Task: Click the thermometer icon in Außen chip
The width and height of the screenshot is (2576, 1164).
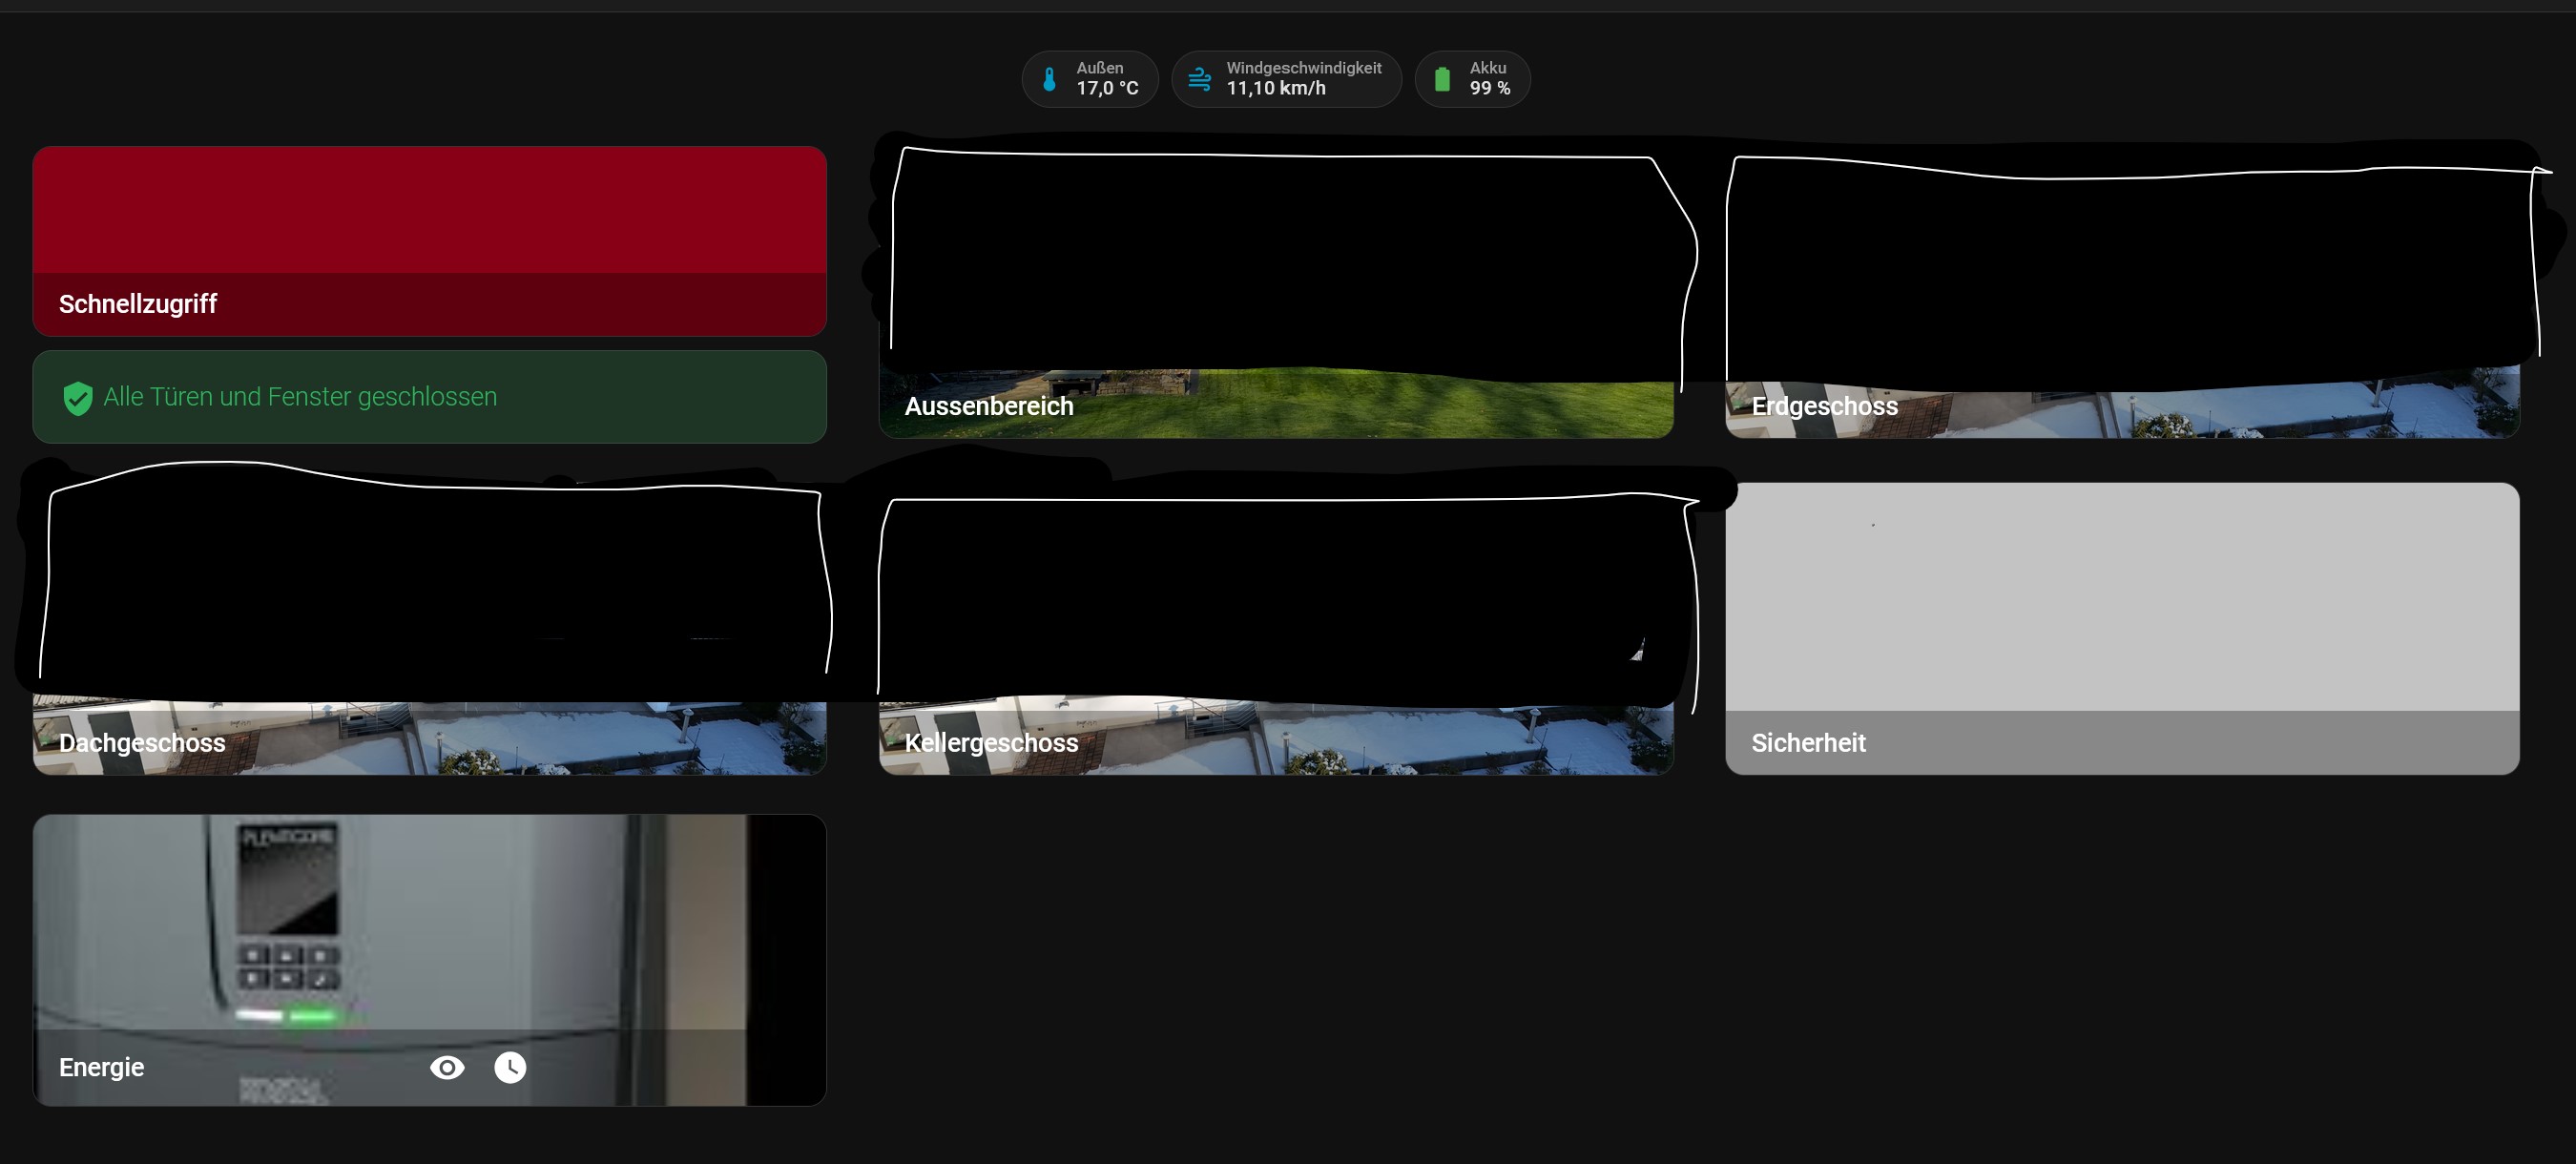Action: [x=1049, y=79]
